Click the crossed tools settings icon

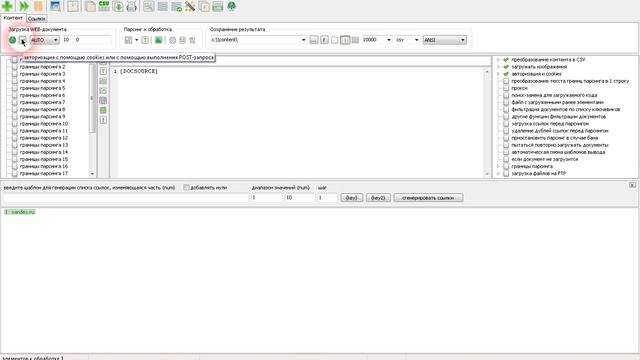tap(190, 6)
